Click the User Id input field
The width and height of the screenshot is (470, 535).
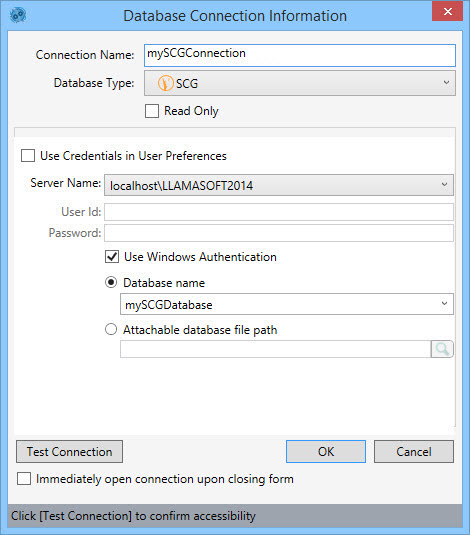point(279,212)
